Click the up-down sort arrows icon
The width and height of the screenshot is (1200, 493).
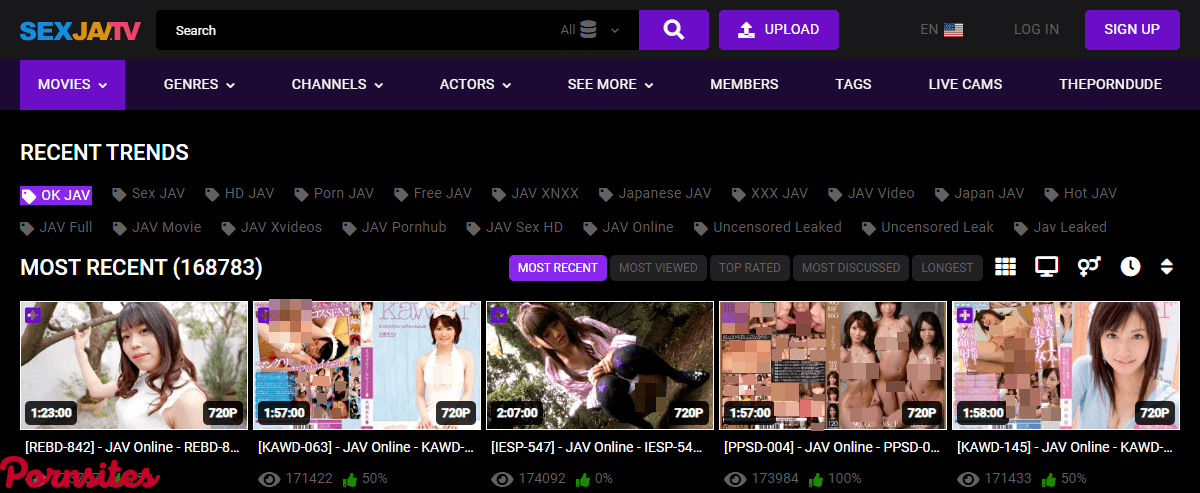1166,267
